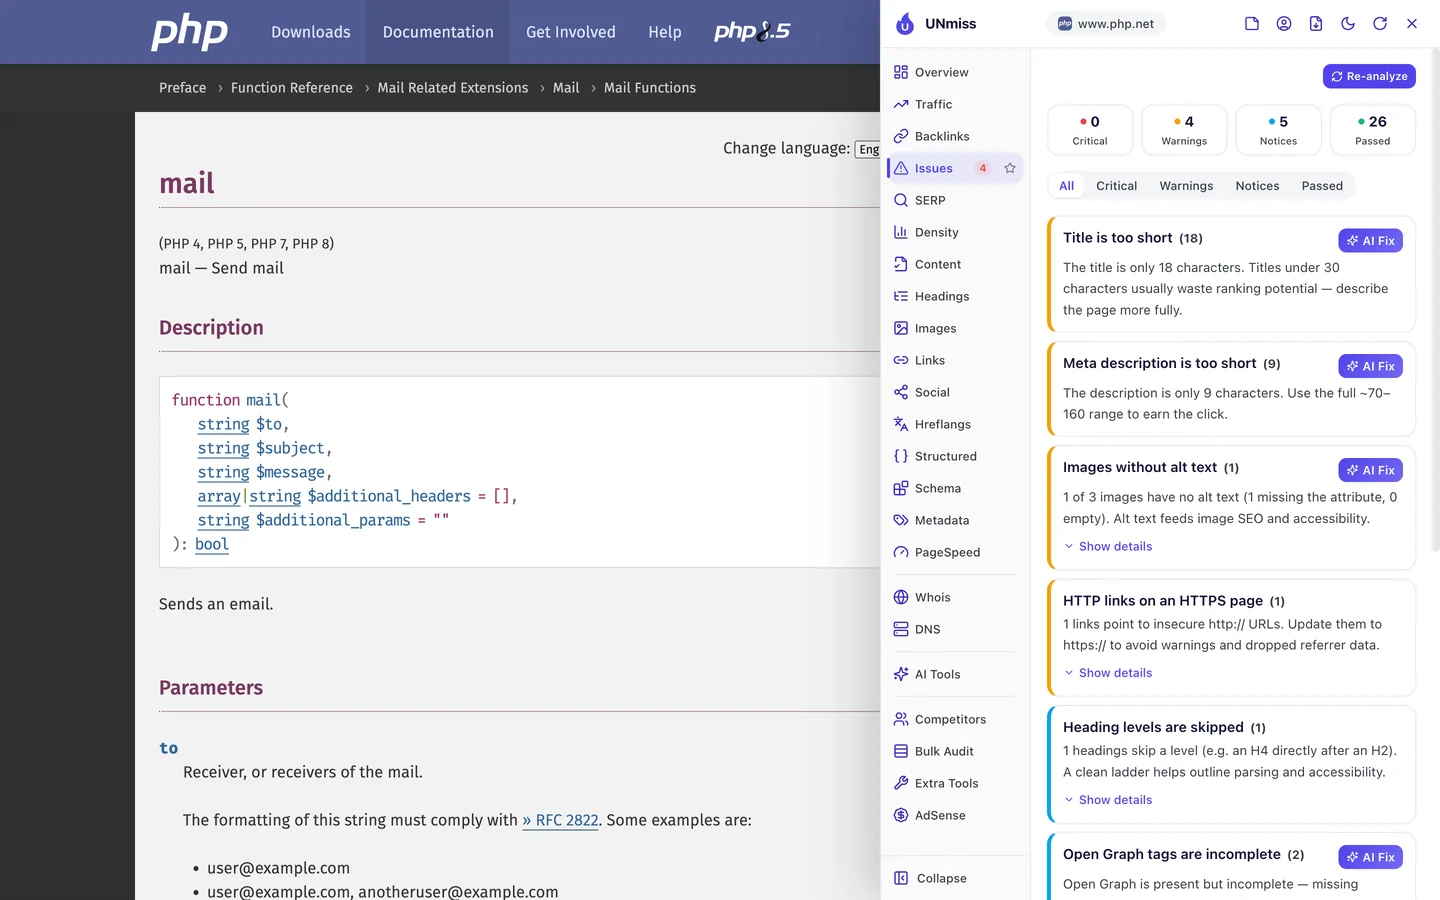The width and height of the screenshot is (1440, 900).
Task: Open the account profile icon in UNmiss
Action: 1284,24
